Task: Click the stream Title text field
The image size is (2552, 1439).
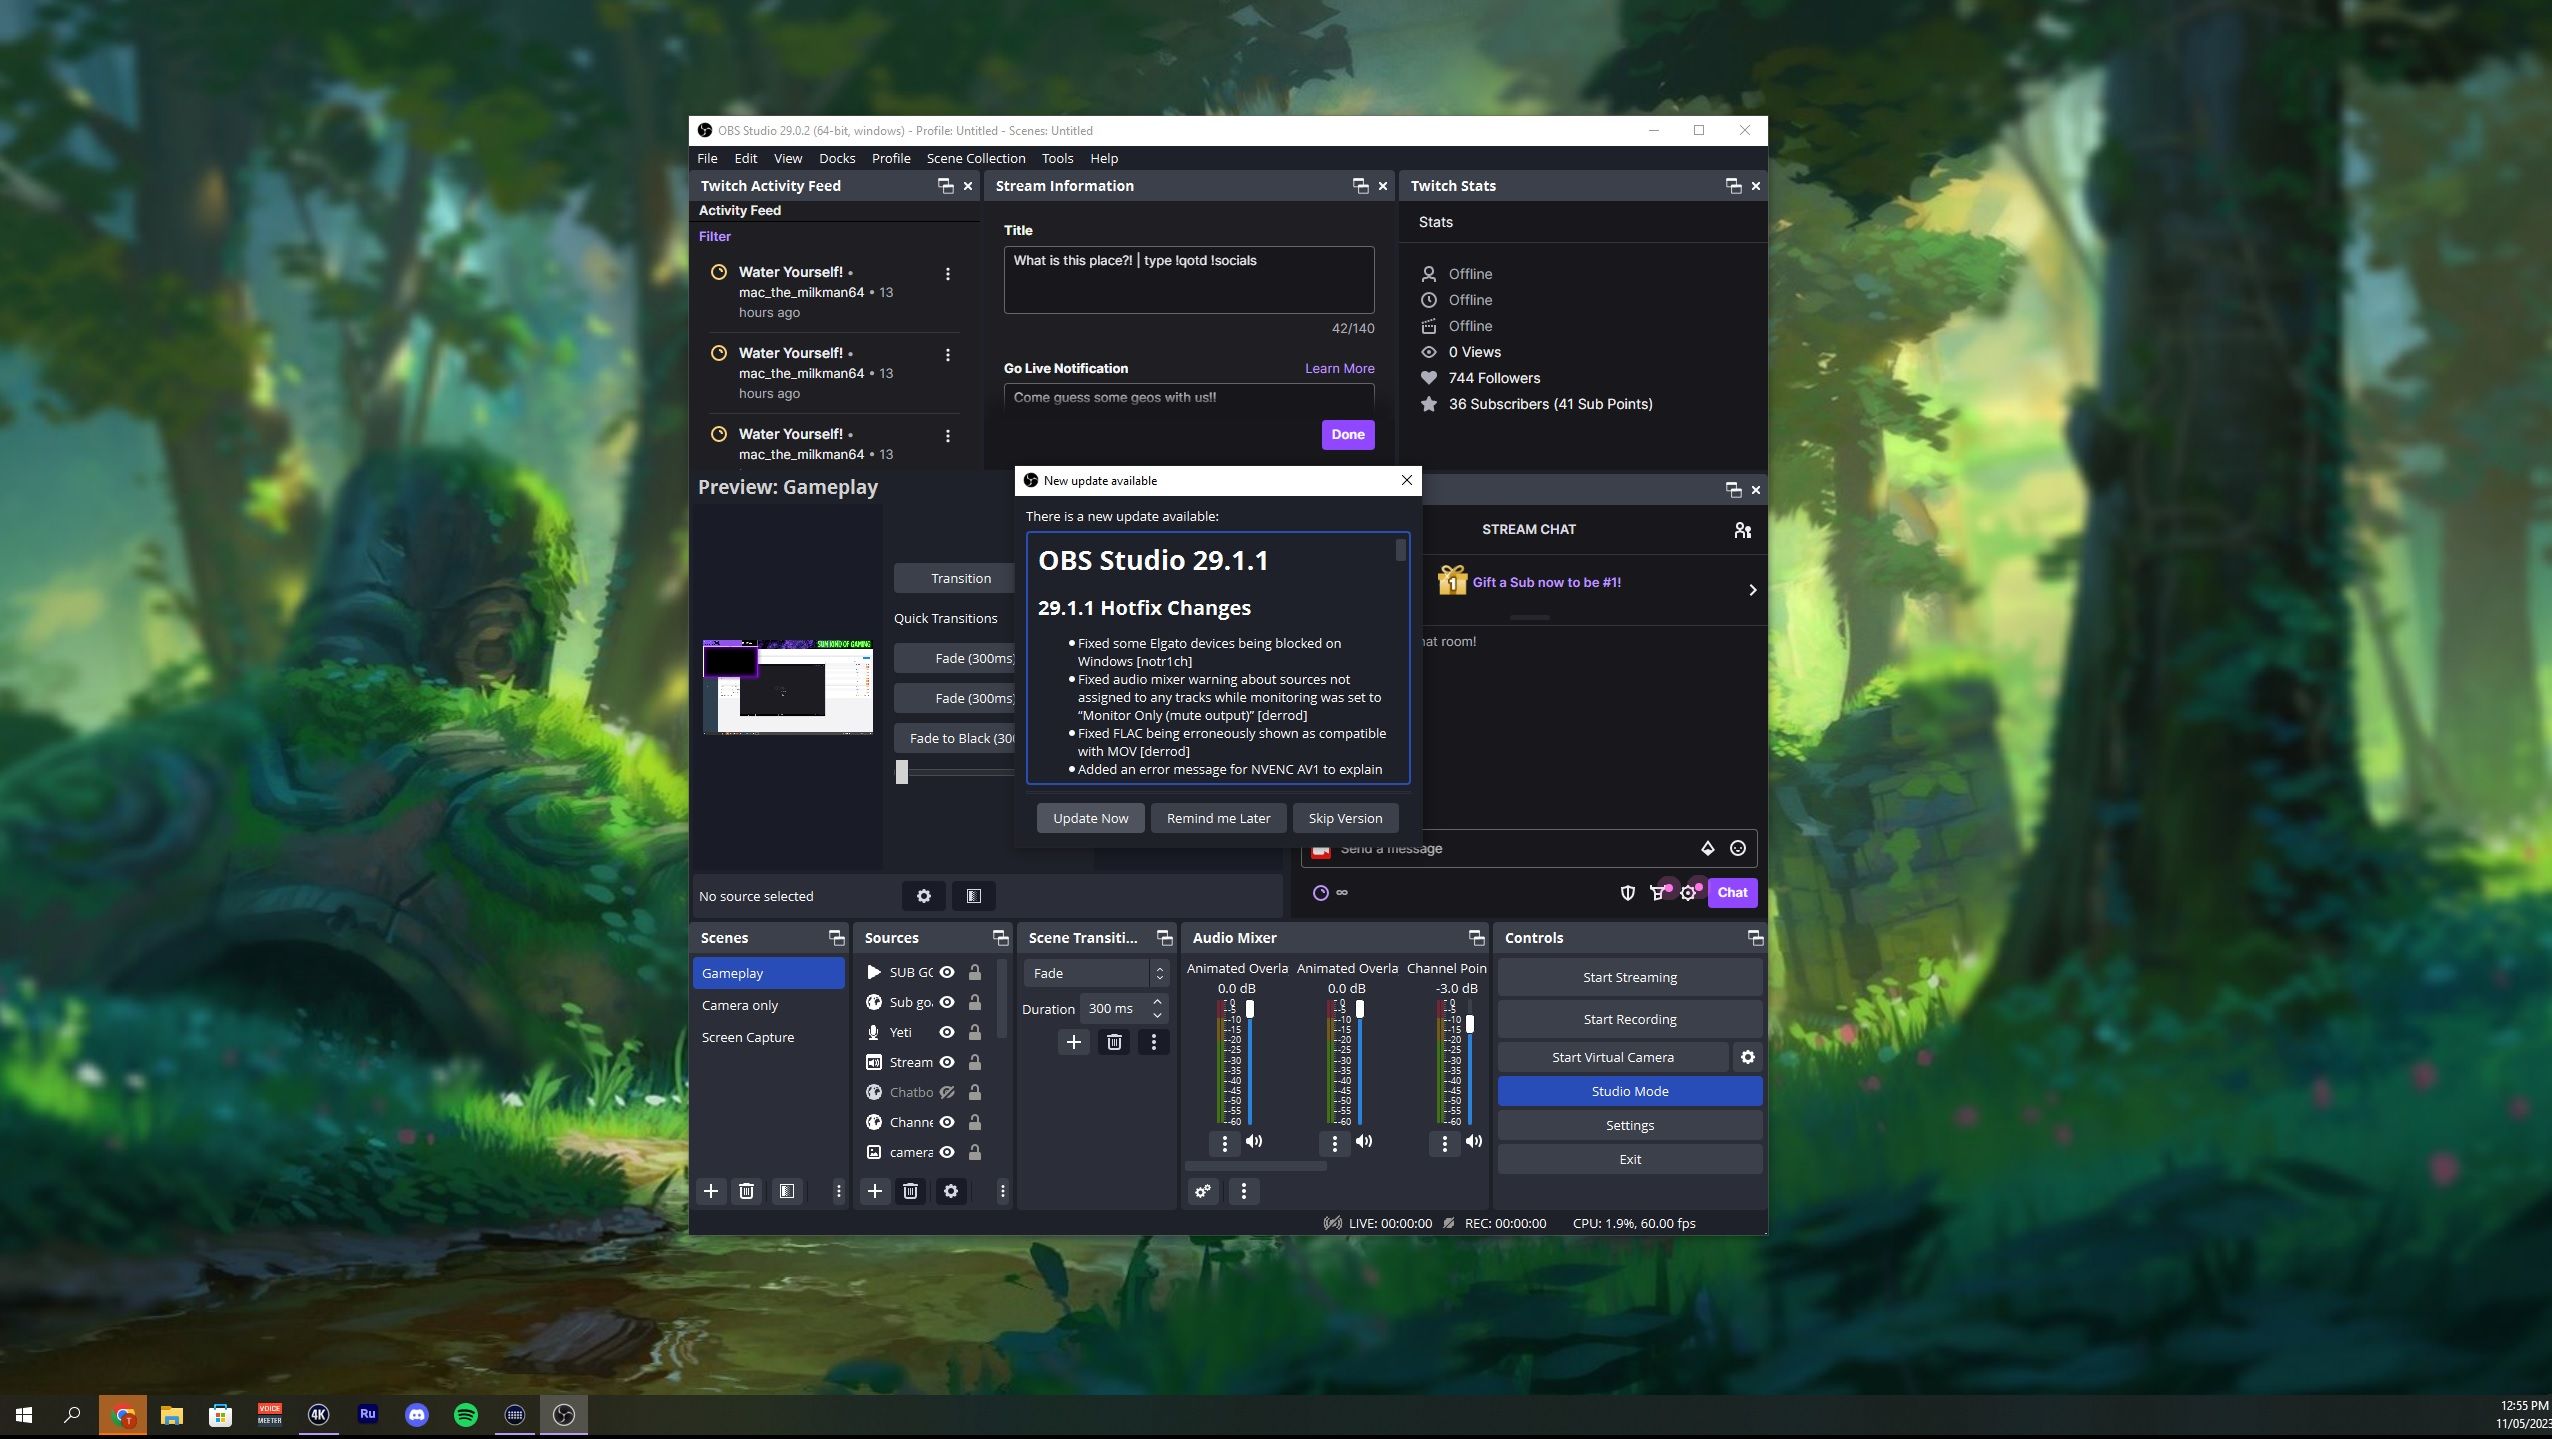Action: 1188,279
